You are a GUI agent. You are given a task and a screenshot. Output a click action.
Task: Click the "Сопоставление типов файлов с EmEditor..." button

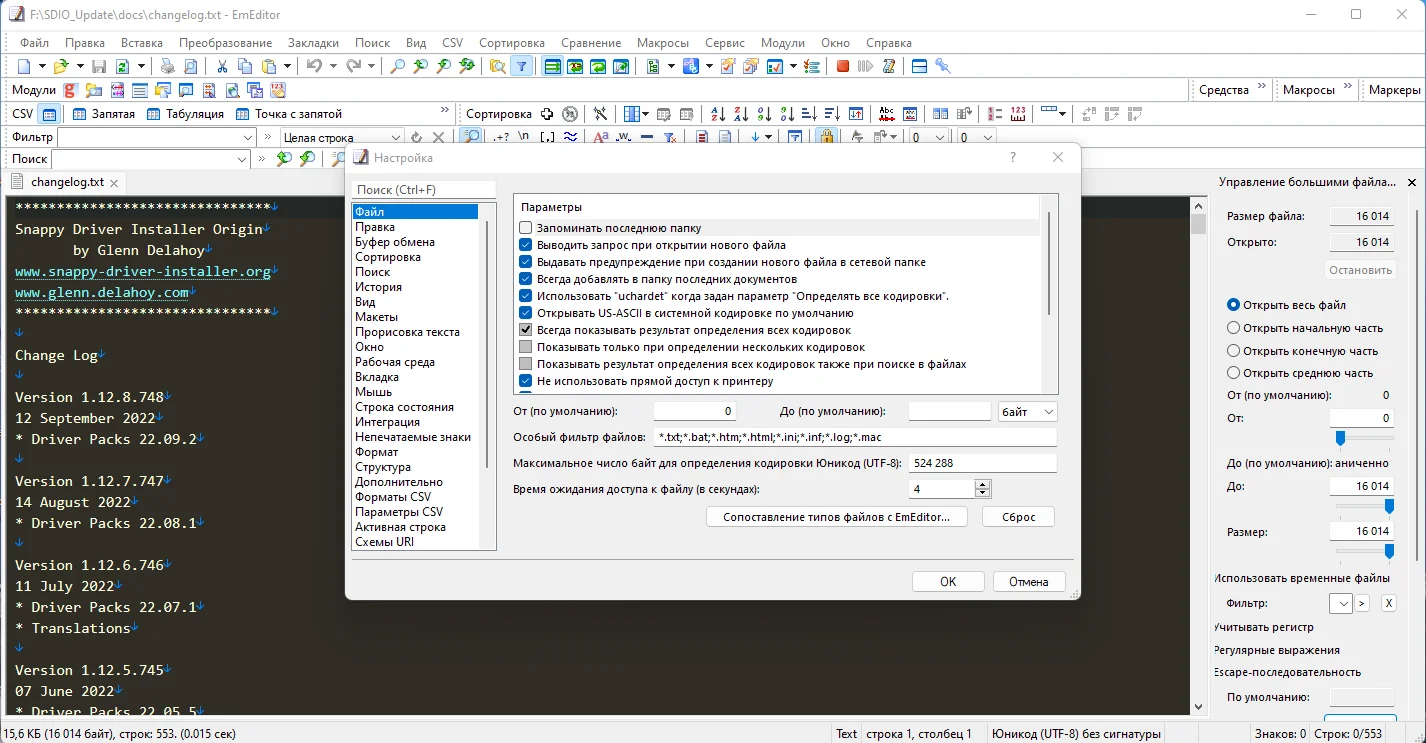point(836,517)
